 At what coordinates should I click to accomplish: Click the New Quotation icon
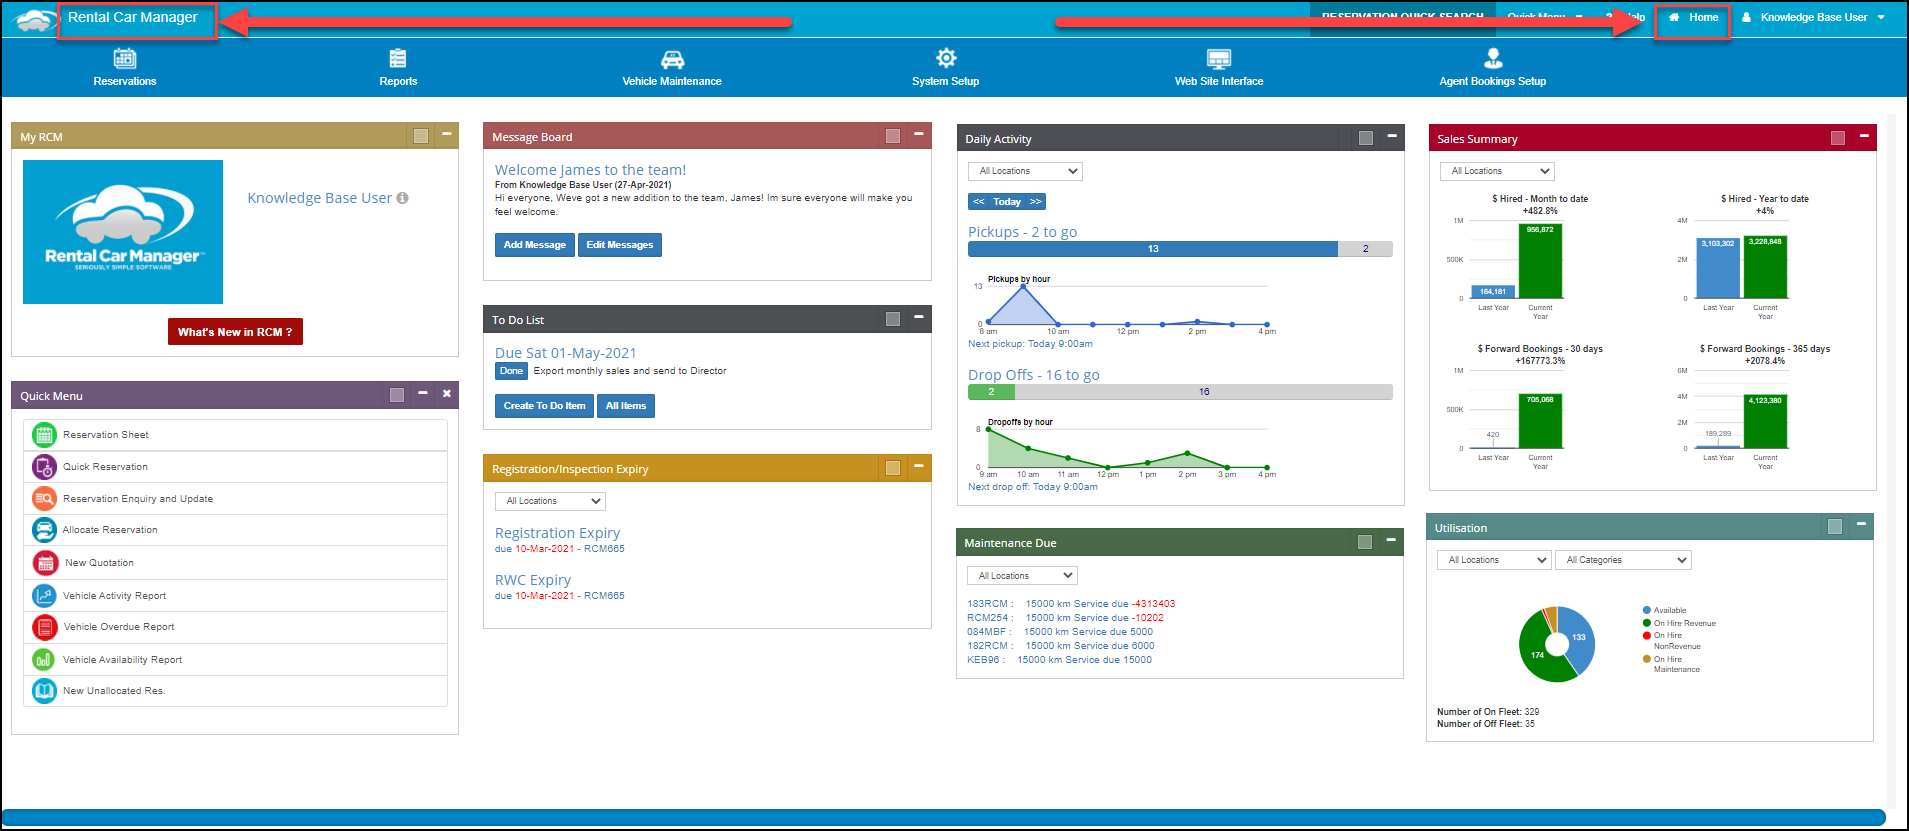45,562
